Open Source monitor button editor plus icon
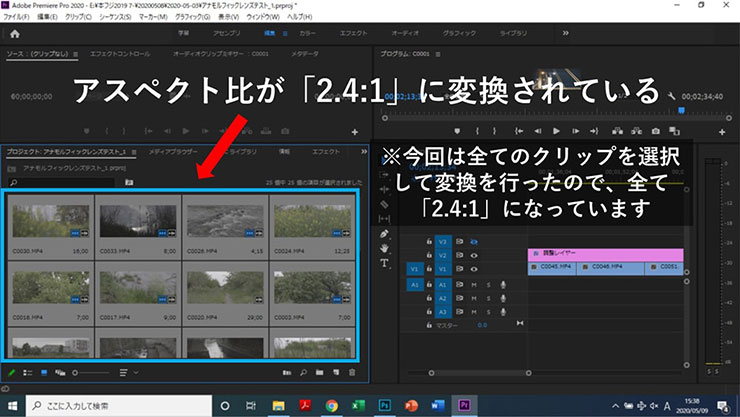This screenshot has height=417, width=740. click(354, 133)
